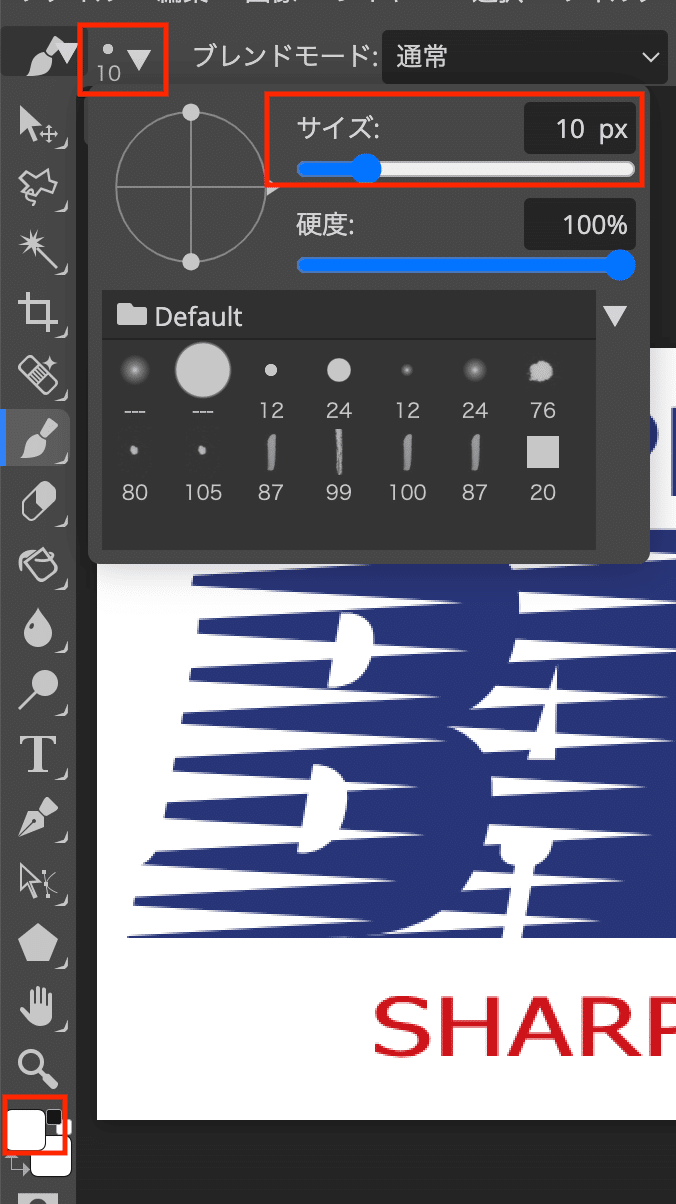Click the white foreground color swatch
The width and height of the screenshot is (676, 1204).
point(26,1130)
